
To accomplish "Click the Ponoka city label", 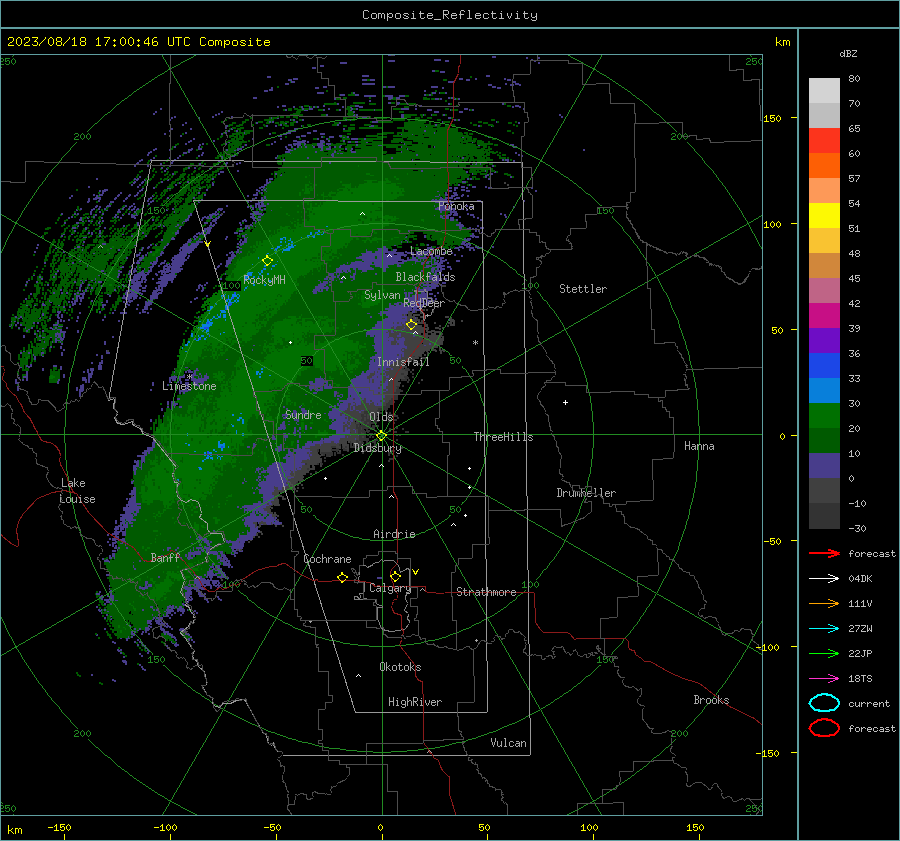I will 456,206.
